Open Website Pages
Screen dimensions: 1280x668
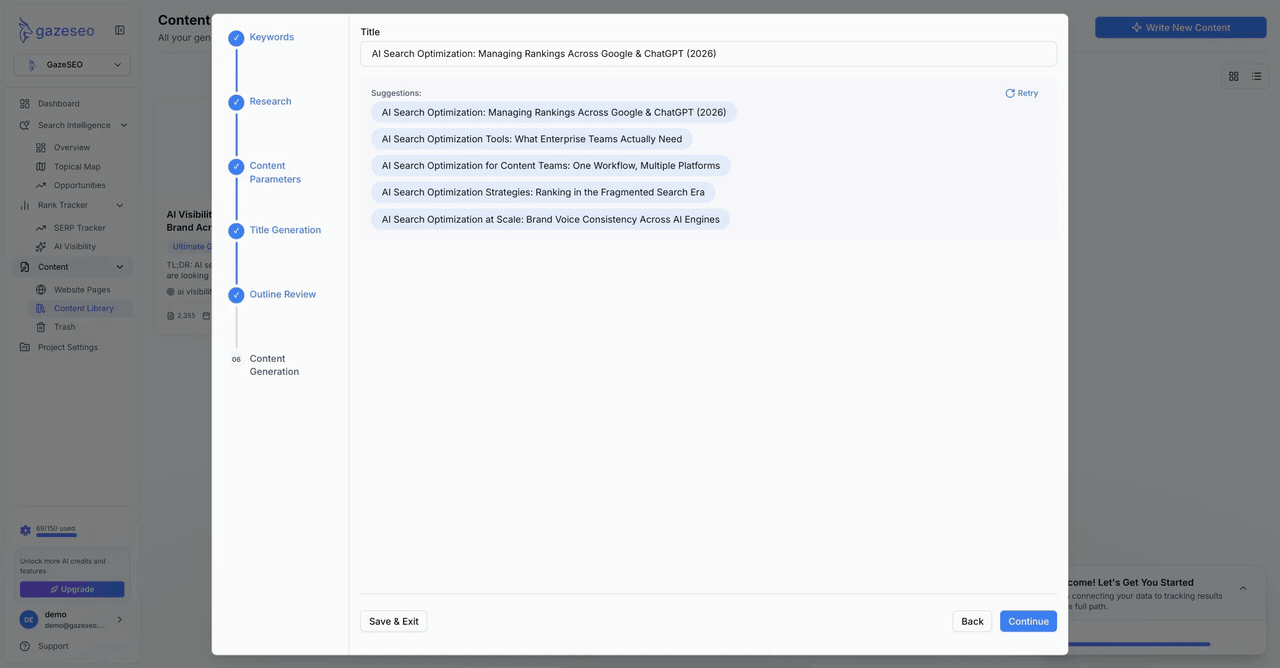click(82, 289)
